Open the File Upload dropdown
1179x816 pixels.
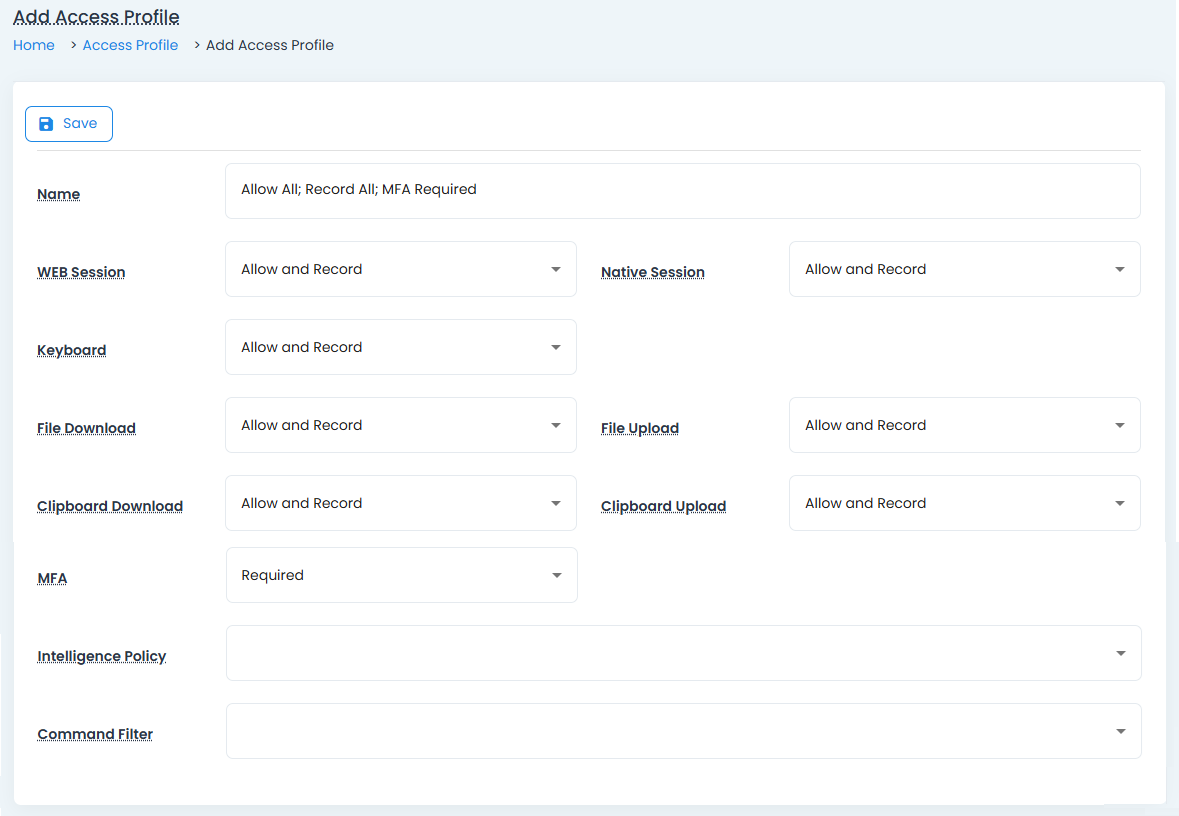pos(964,425)
